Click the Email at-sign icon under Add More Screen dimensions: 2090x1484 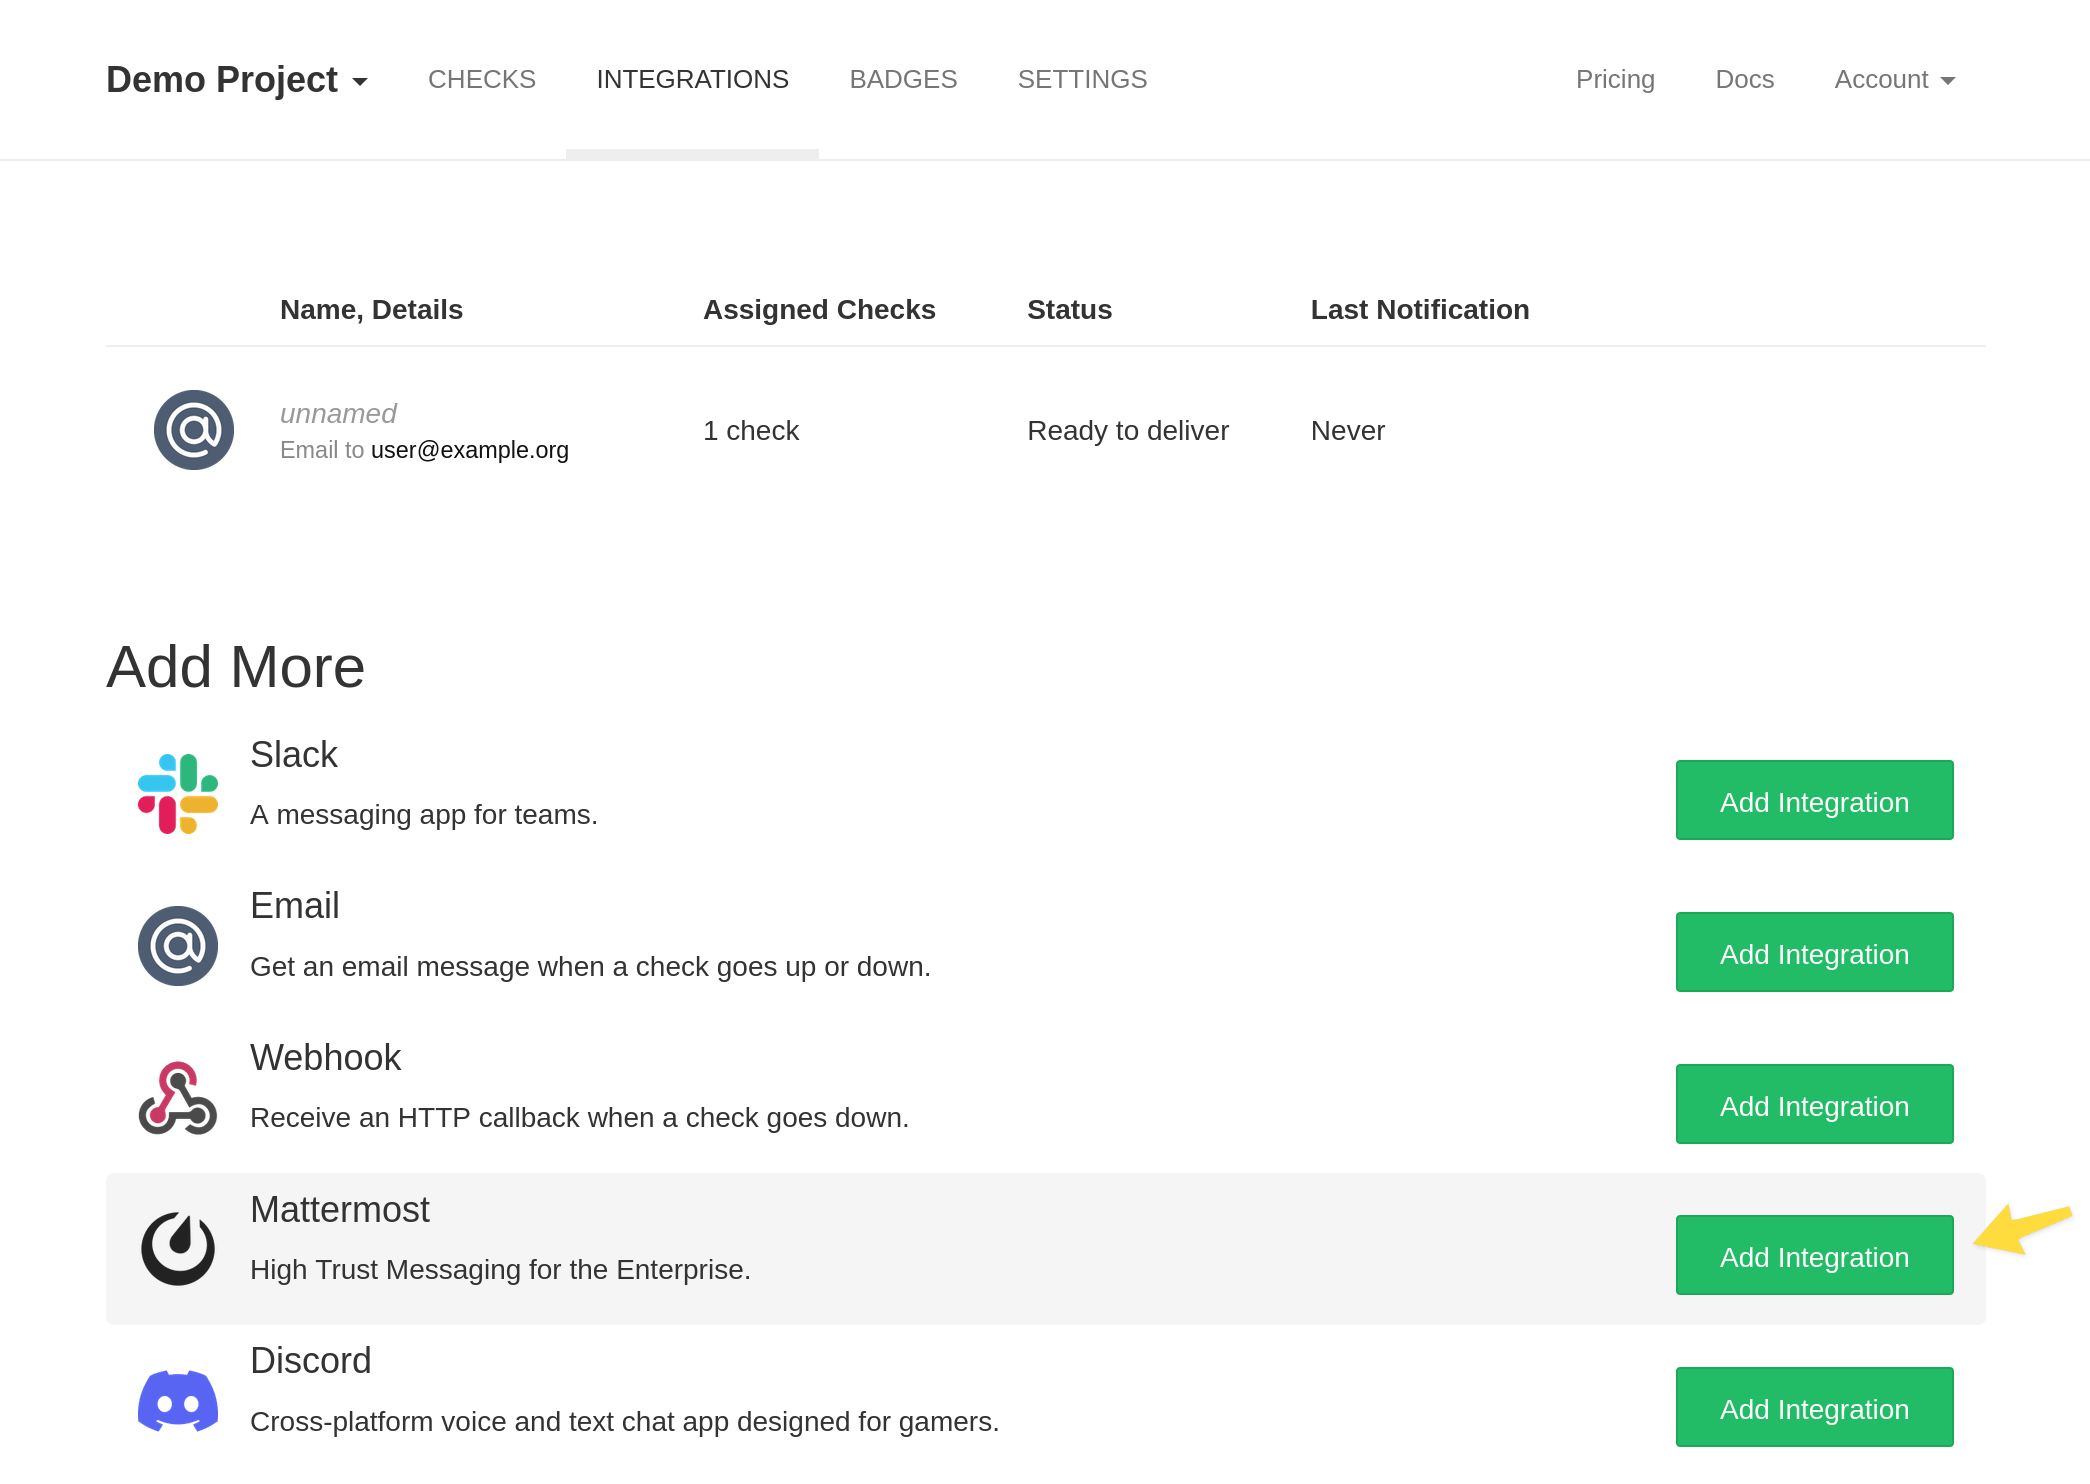pos(178,944)
